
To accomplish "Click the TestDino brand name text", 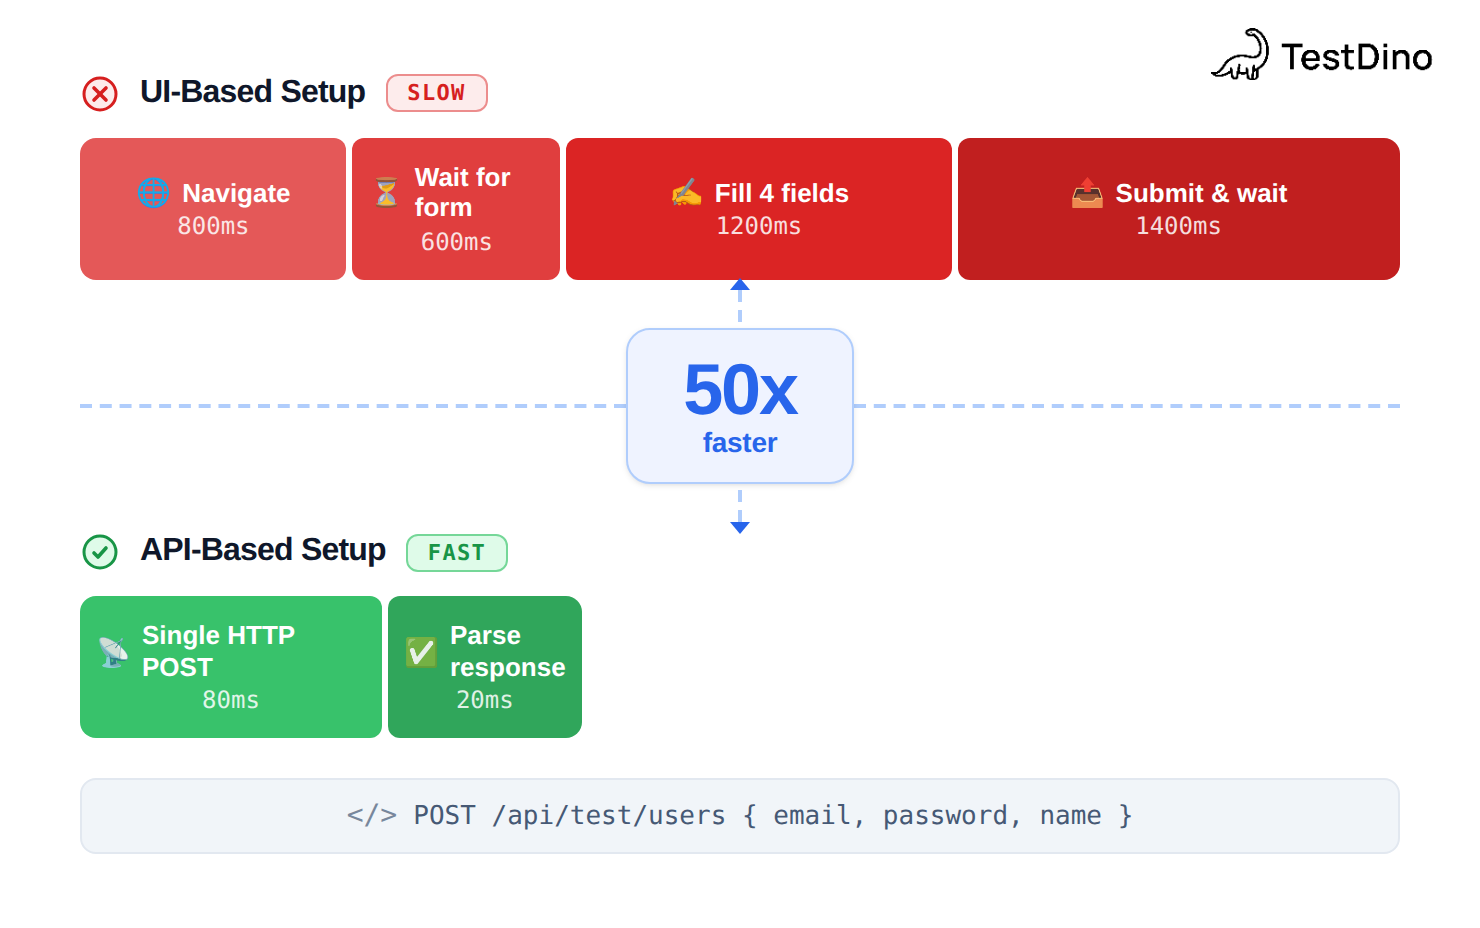I will coord(1356,57).
